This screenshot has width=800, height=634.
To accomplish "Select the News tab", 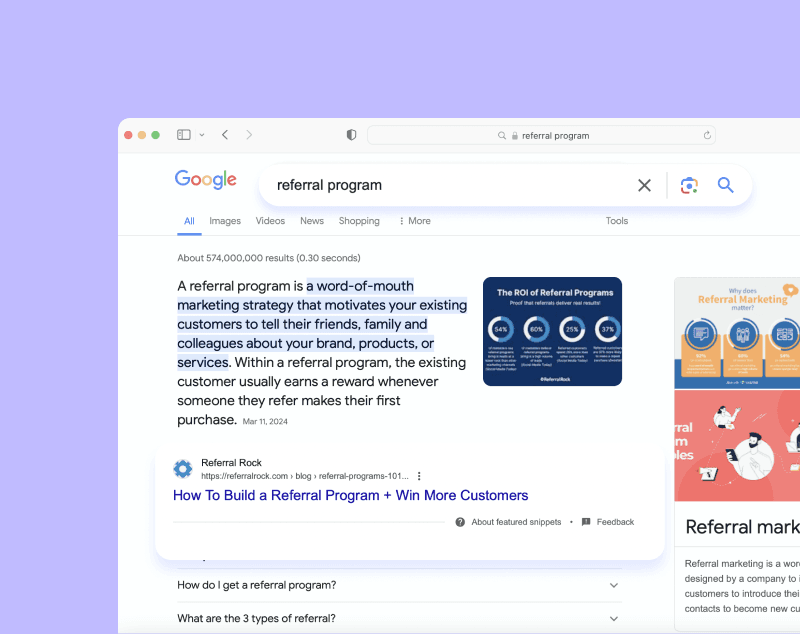I will tap(312, 221).
